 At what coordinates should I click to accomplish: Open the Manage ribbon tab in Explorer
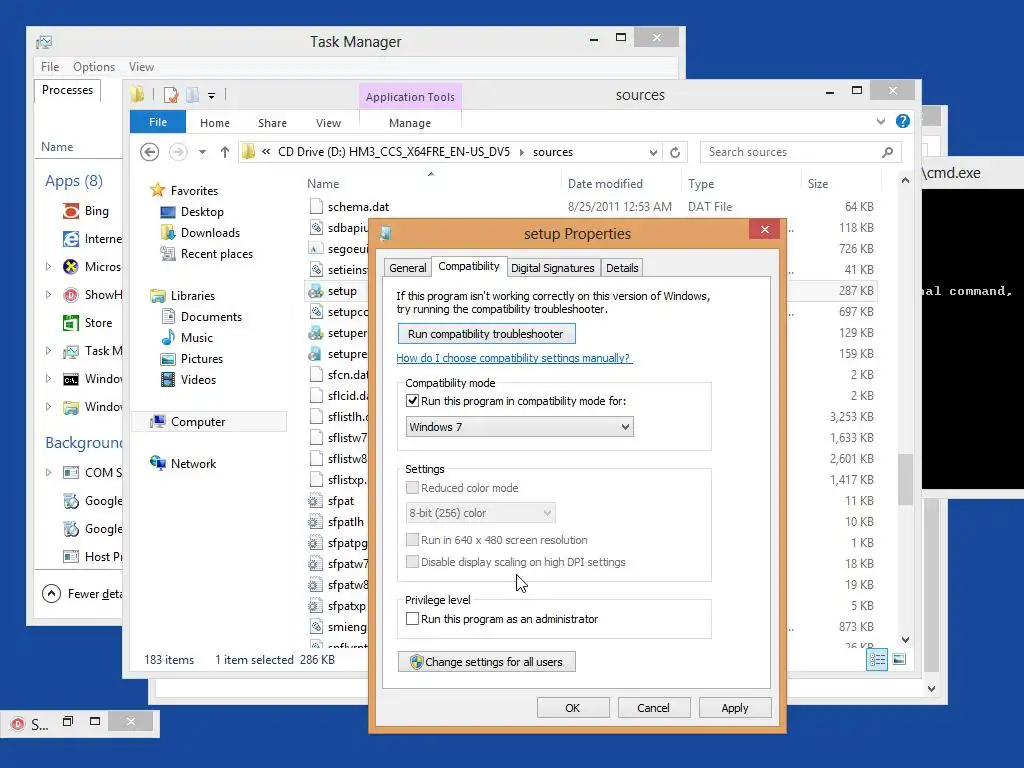click(x=409, y=123)
